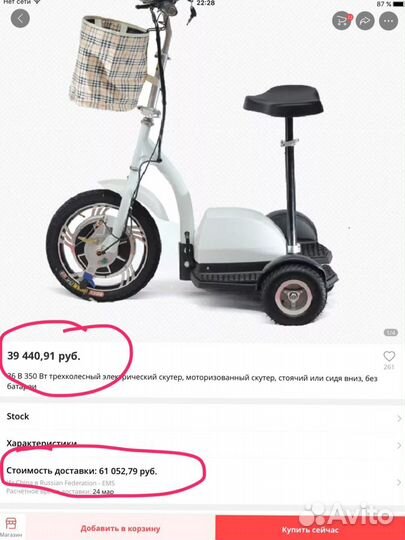This screenshot has height=540, width=405.
Task: Tap the image counter badge
Action: [391, 332]
